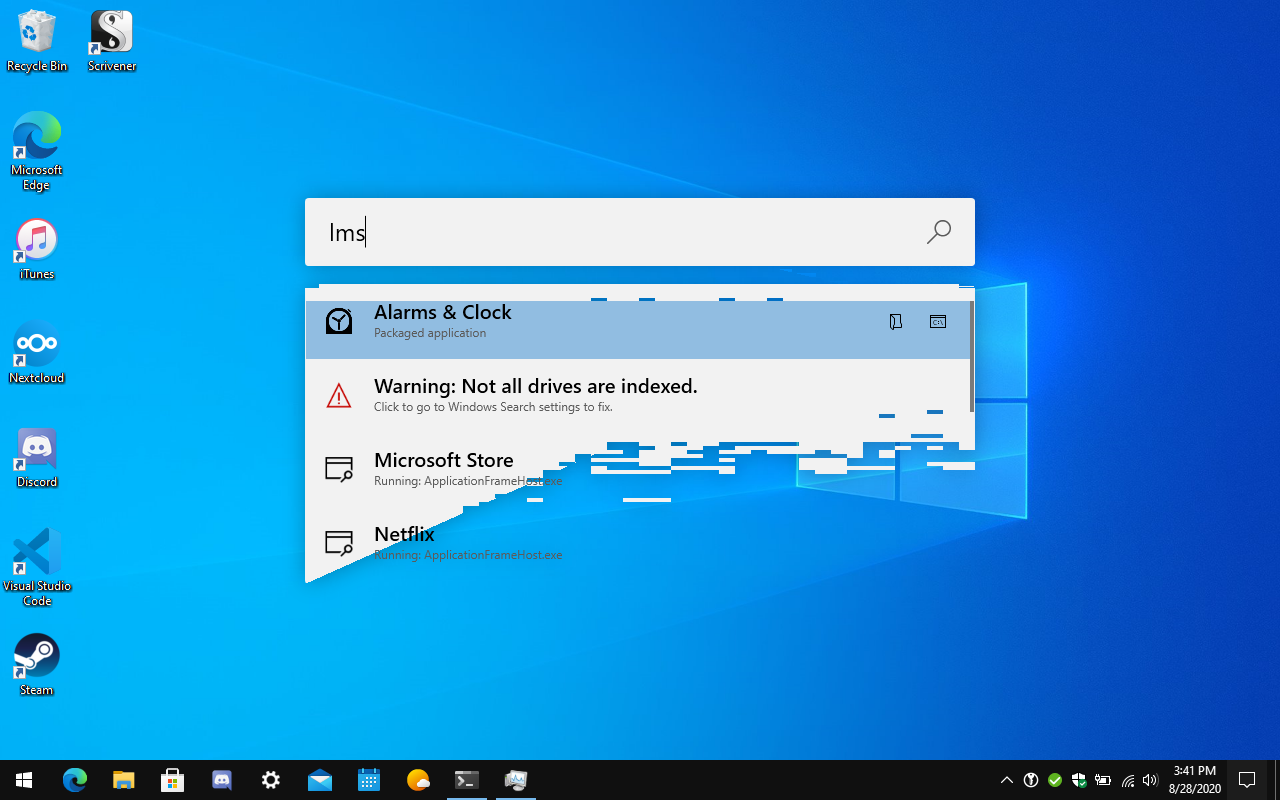Select Discord desktop shortcut
Image resolution: width=1280 pixels, height=800 pixels.
coord(37,458)
